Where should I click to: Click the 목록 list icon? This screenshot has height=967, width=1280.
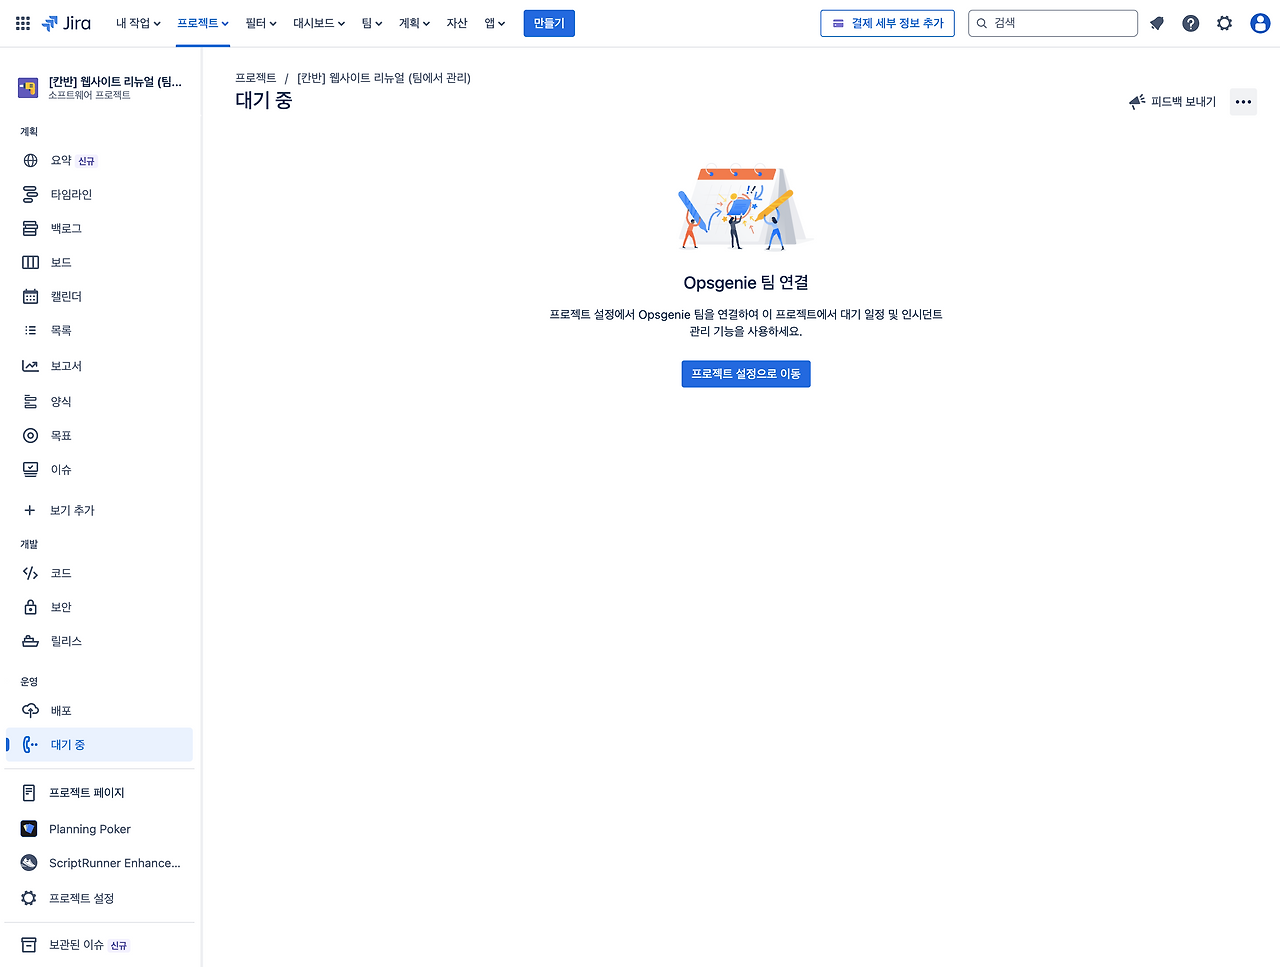(x=30, y=330)
